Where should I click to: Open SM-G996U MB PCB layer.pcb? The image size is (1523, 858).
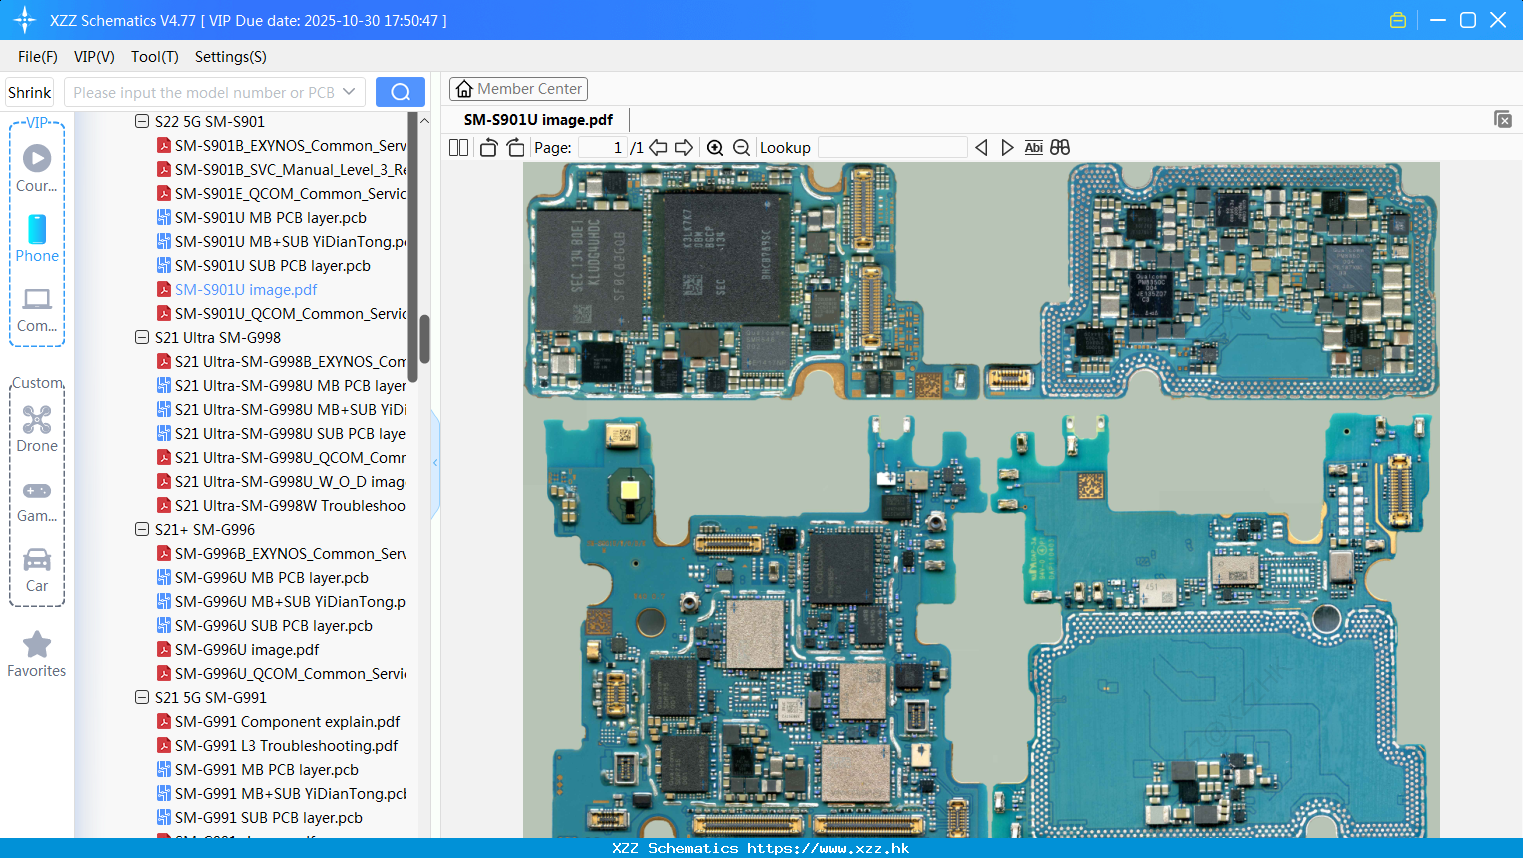coord(271,577)
